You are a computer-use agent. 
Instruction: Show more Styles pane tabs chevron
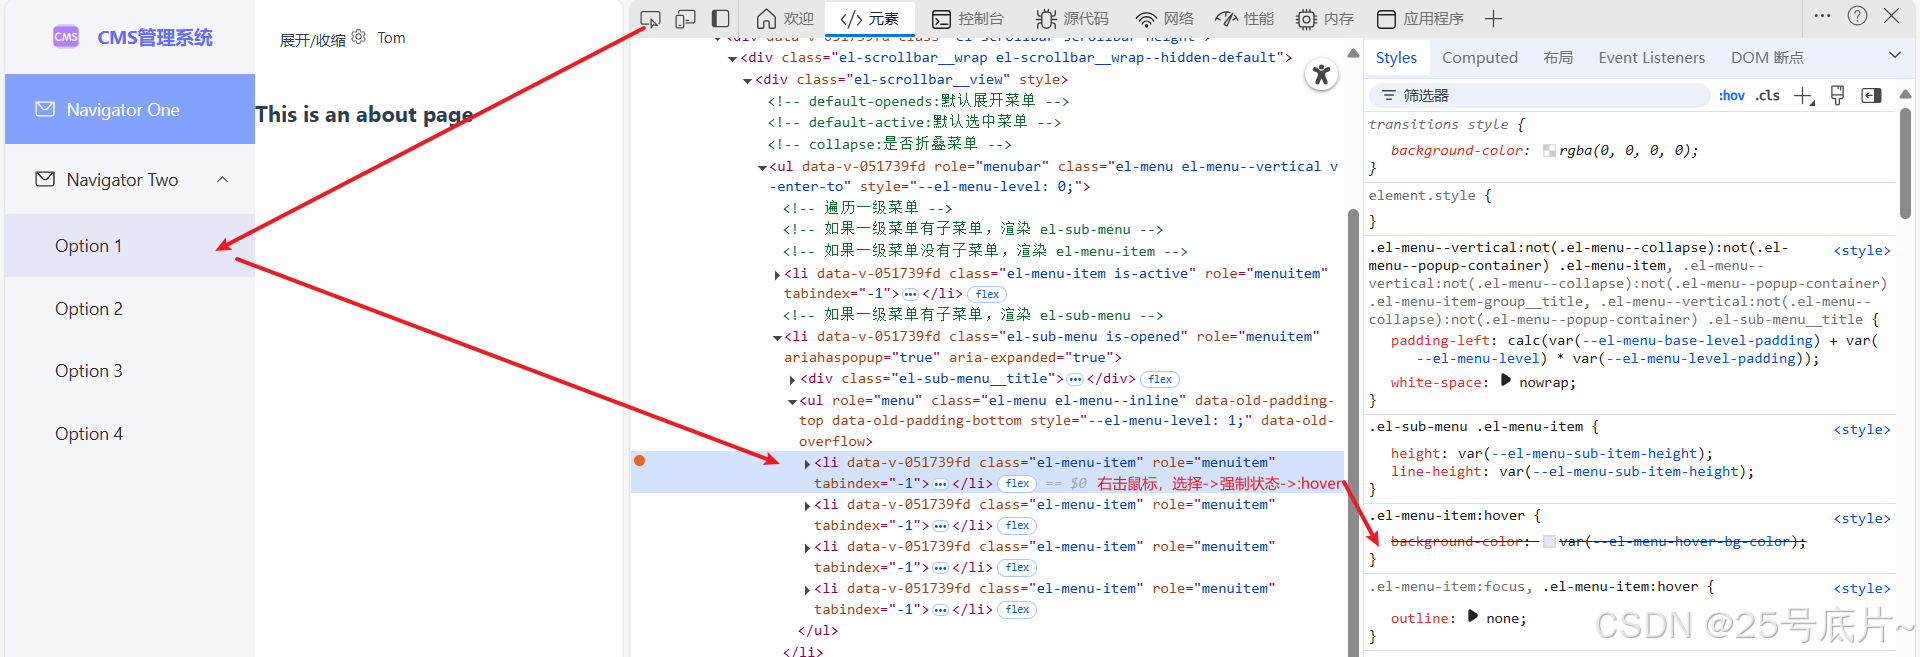pyautogui.click(x=1894, y=56)
